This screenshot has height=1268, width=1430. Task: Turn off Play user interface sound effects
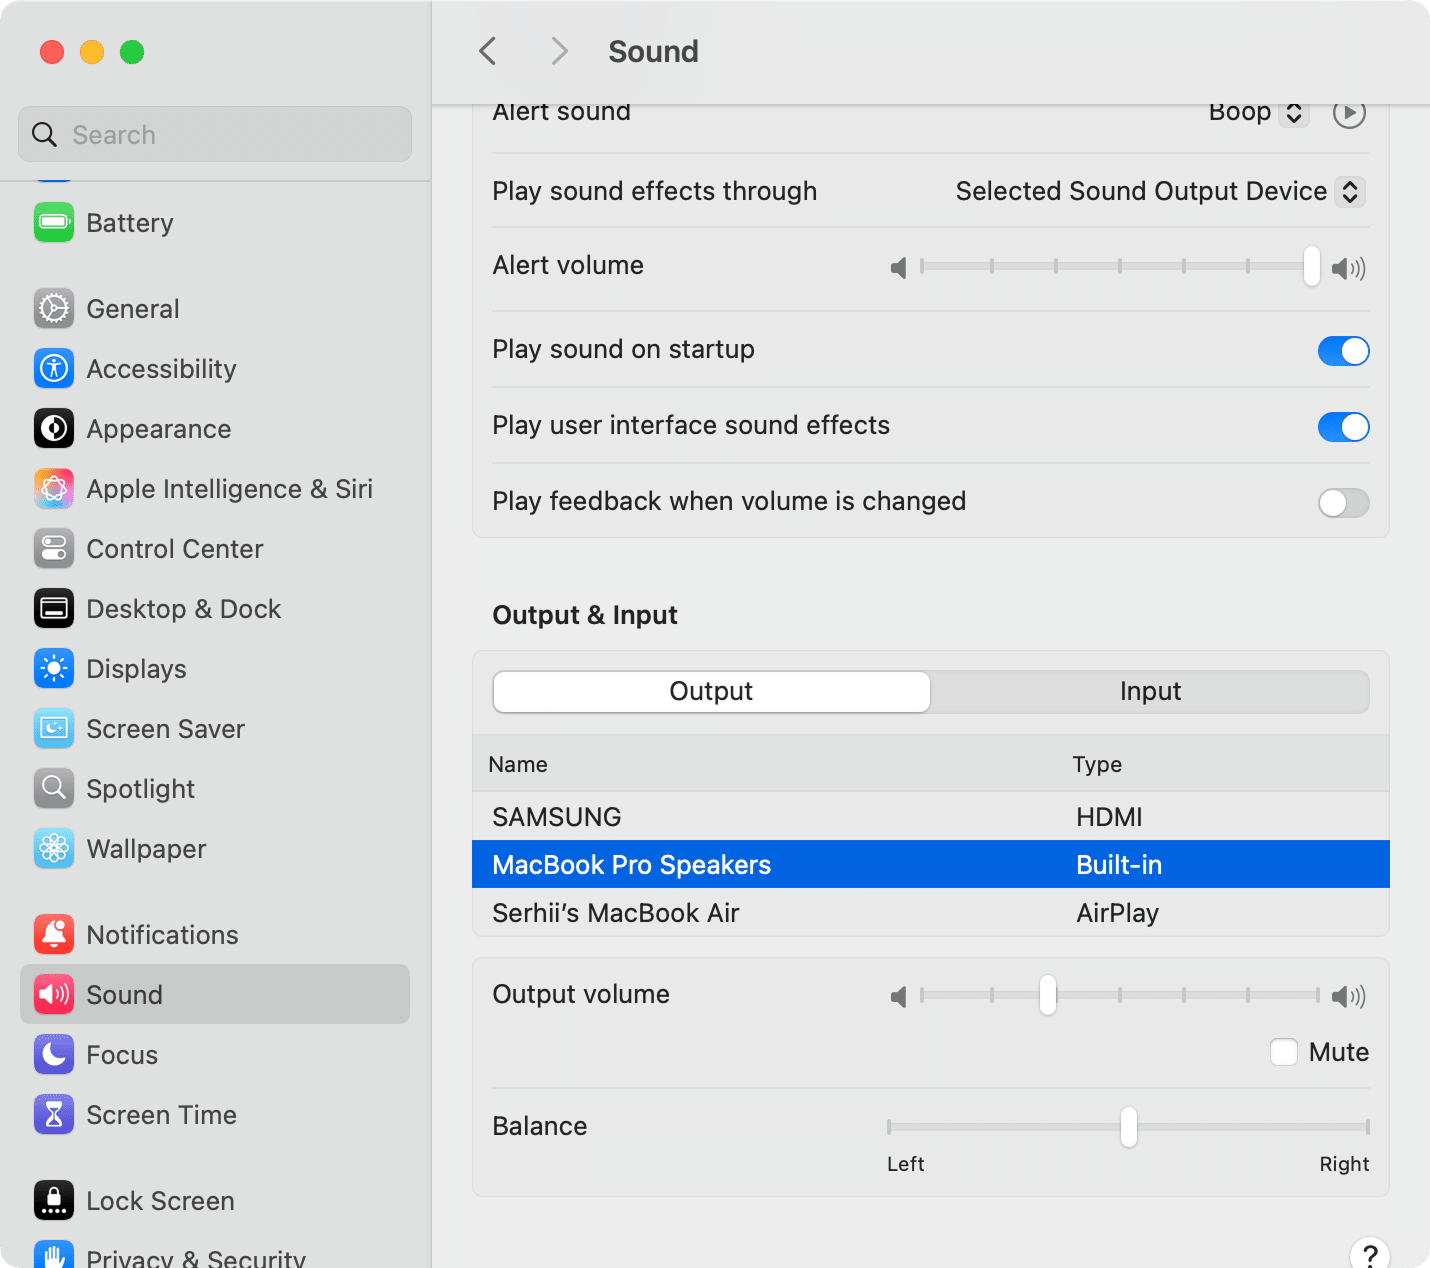pos(1343,427)
